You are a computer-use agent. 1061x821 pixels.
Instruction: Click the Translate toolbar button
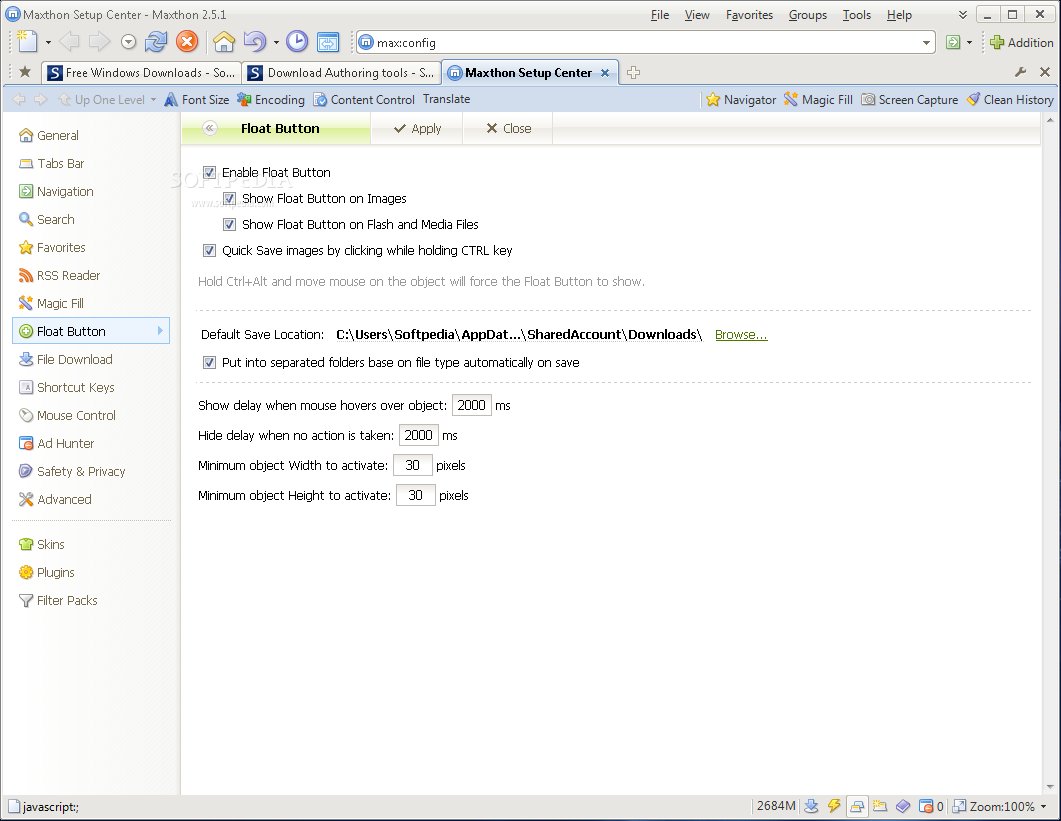point(447,99)
